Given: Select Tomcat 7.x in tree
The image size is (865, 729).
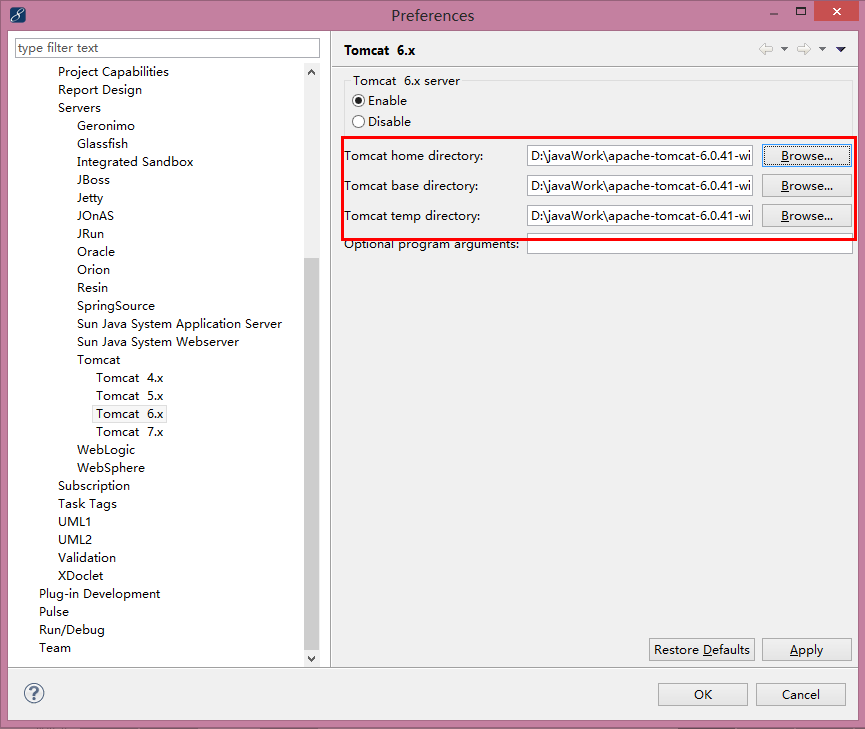Looking at the screenshot, I should point(130,432).
